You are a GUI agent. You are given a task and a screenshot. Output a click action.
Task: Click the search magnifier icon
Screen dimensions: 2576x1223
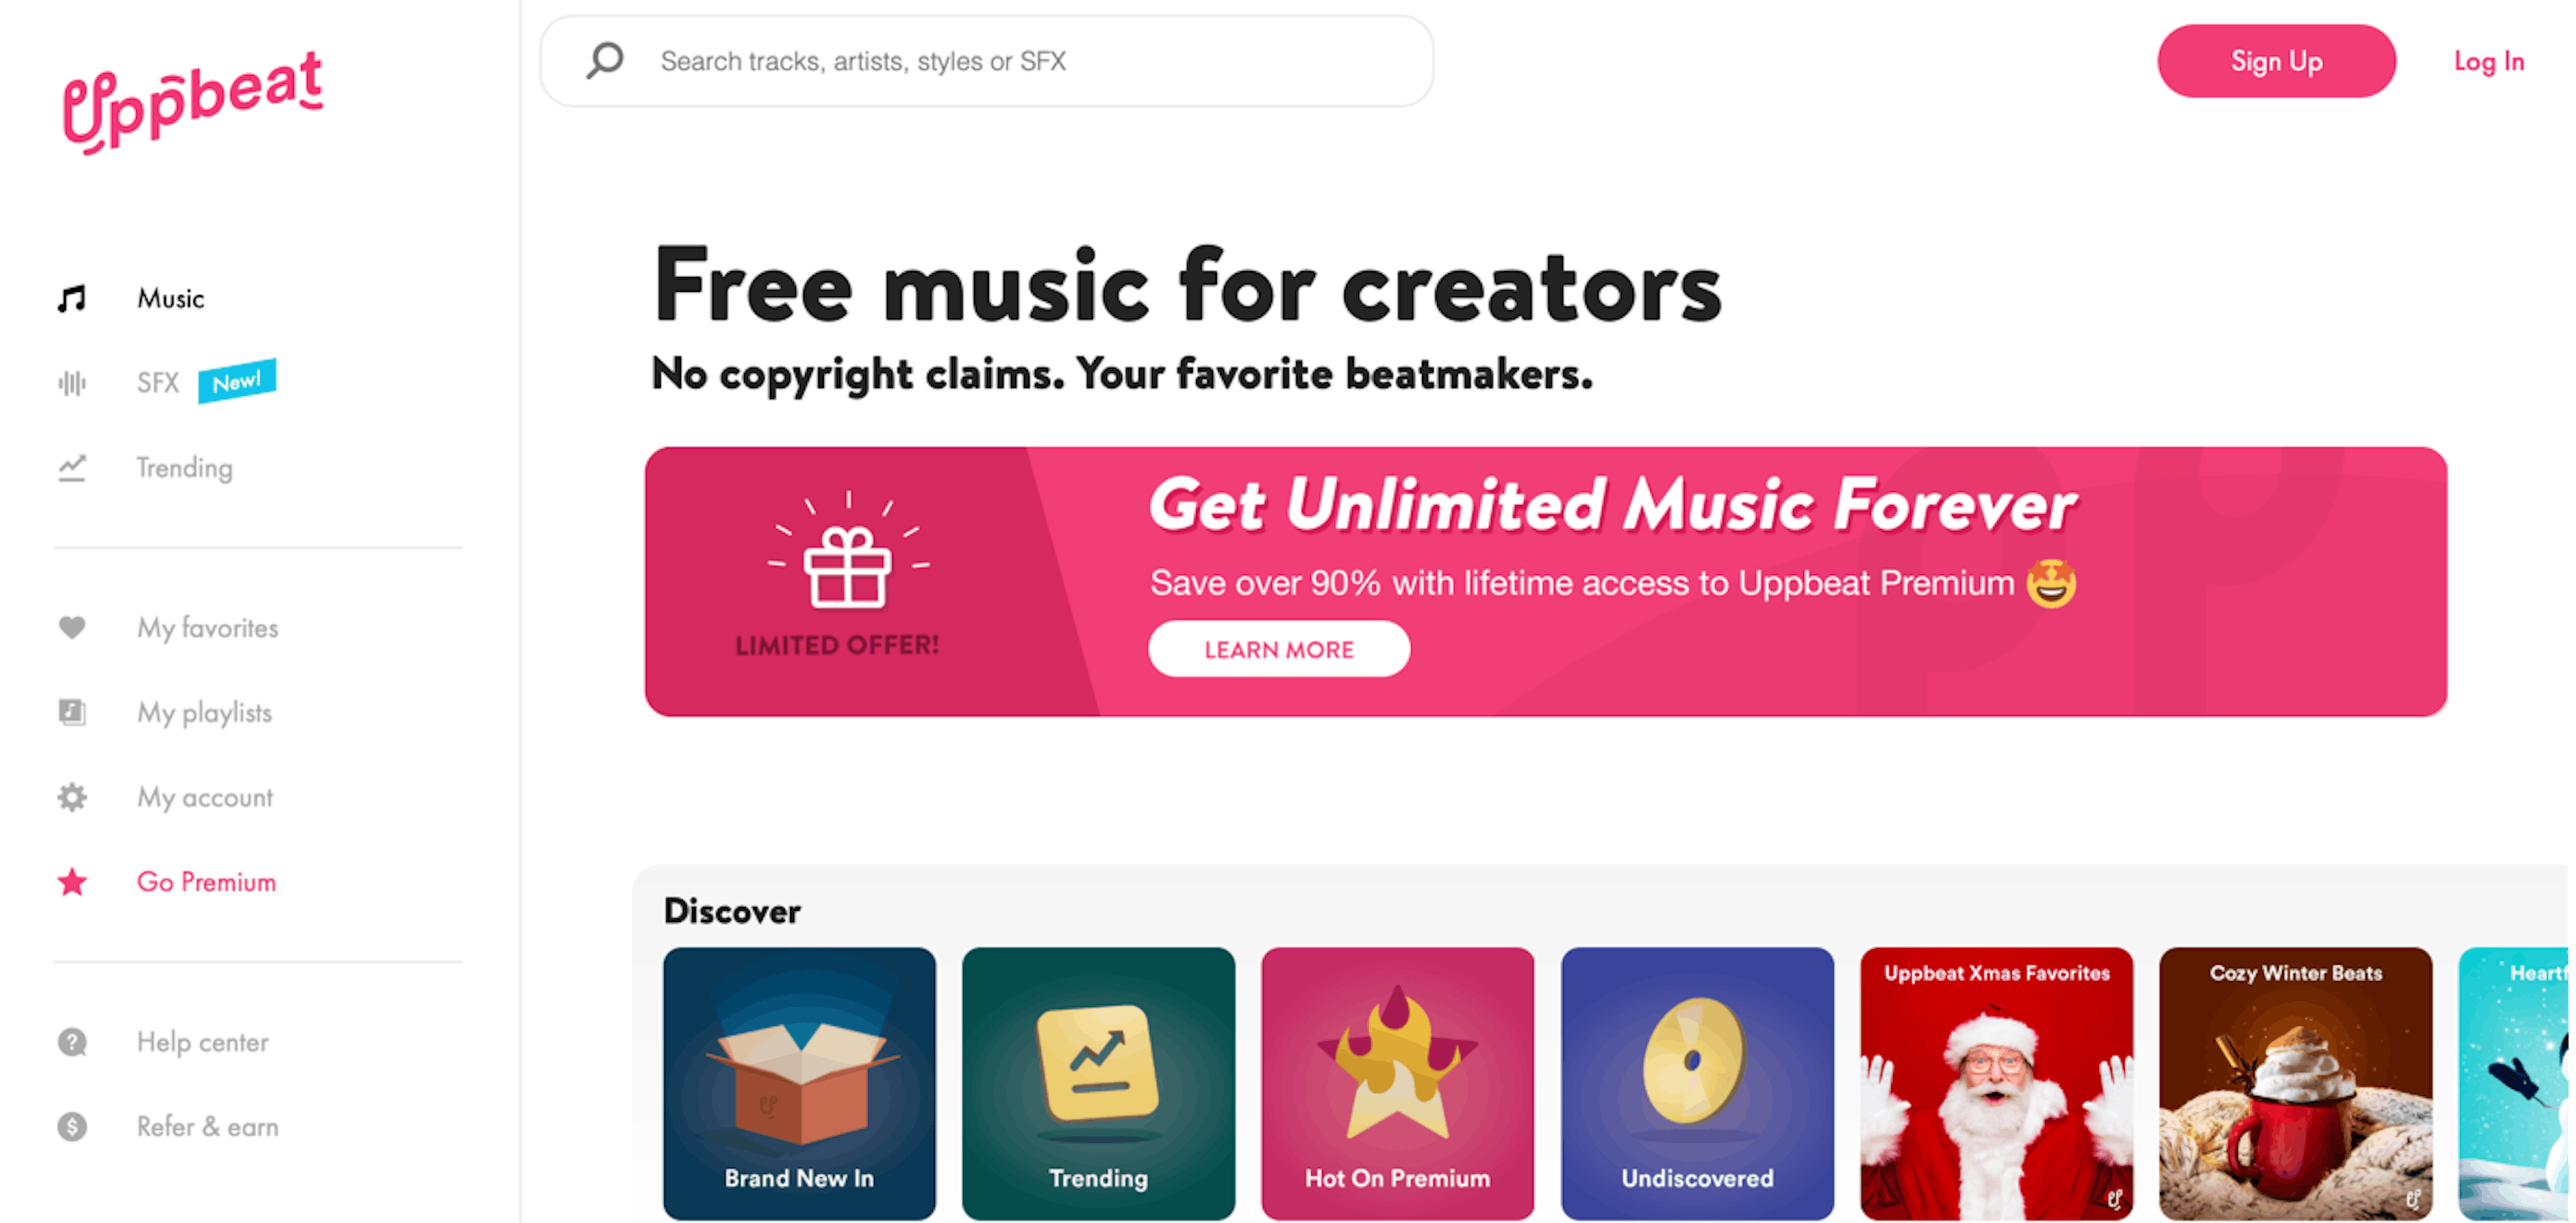point(605,60)
